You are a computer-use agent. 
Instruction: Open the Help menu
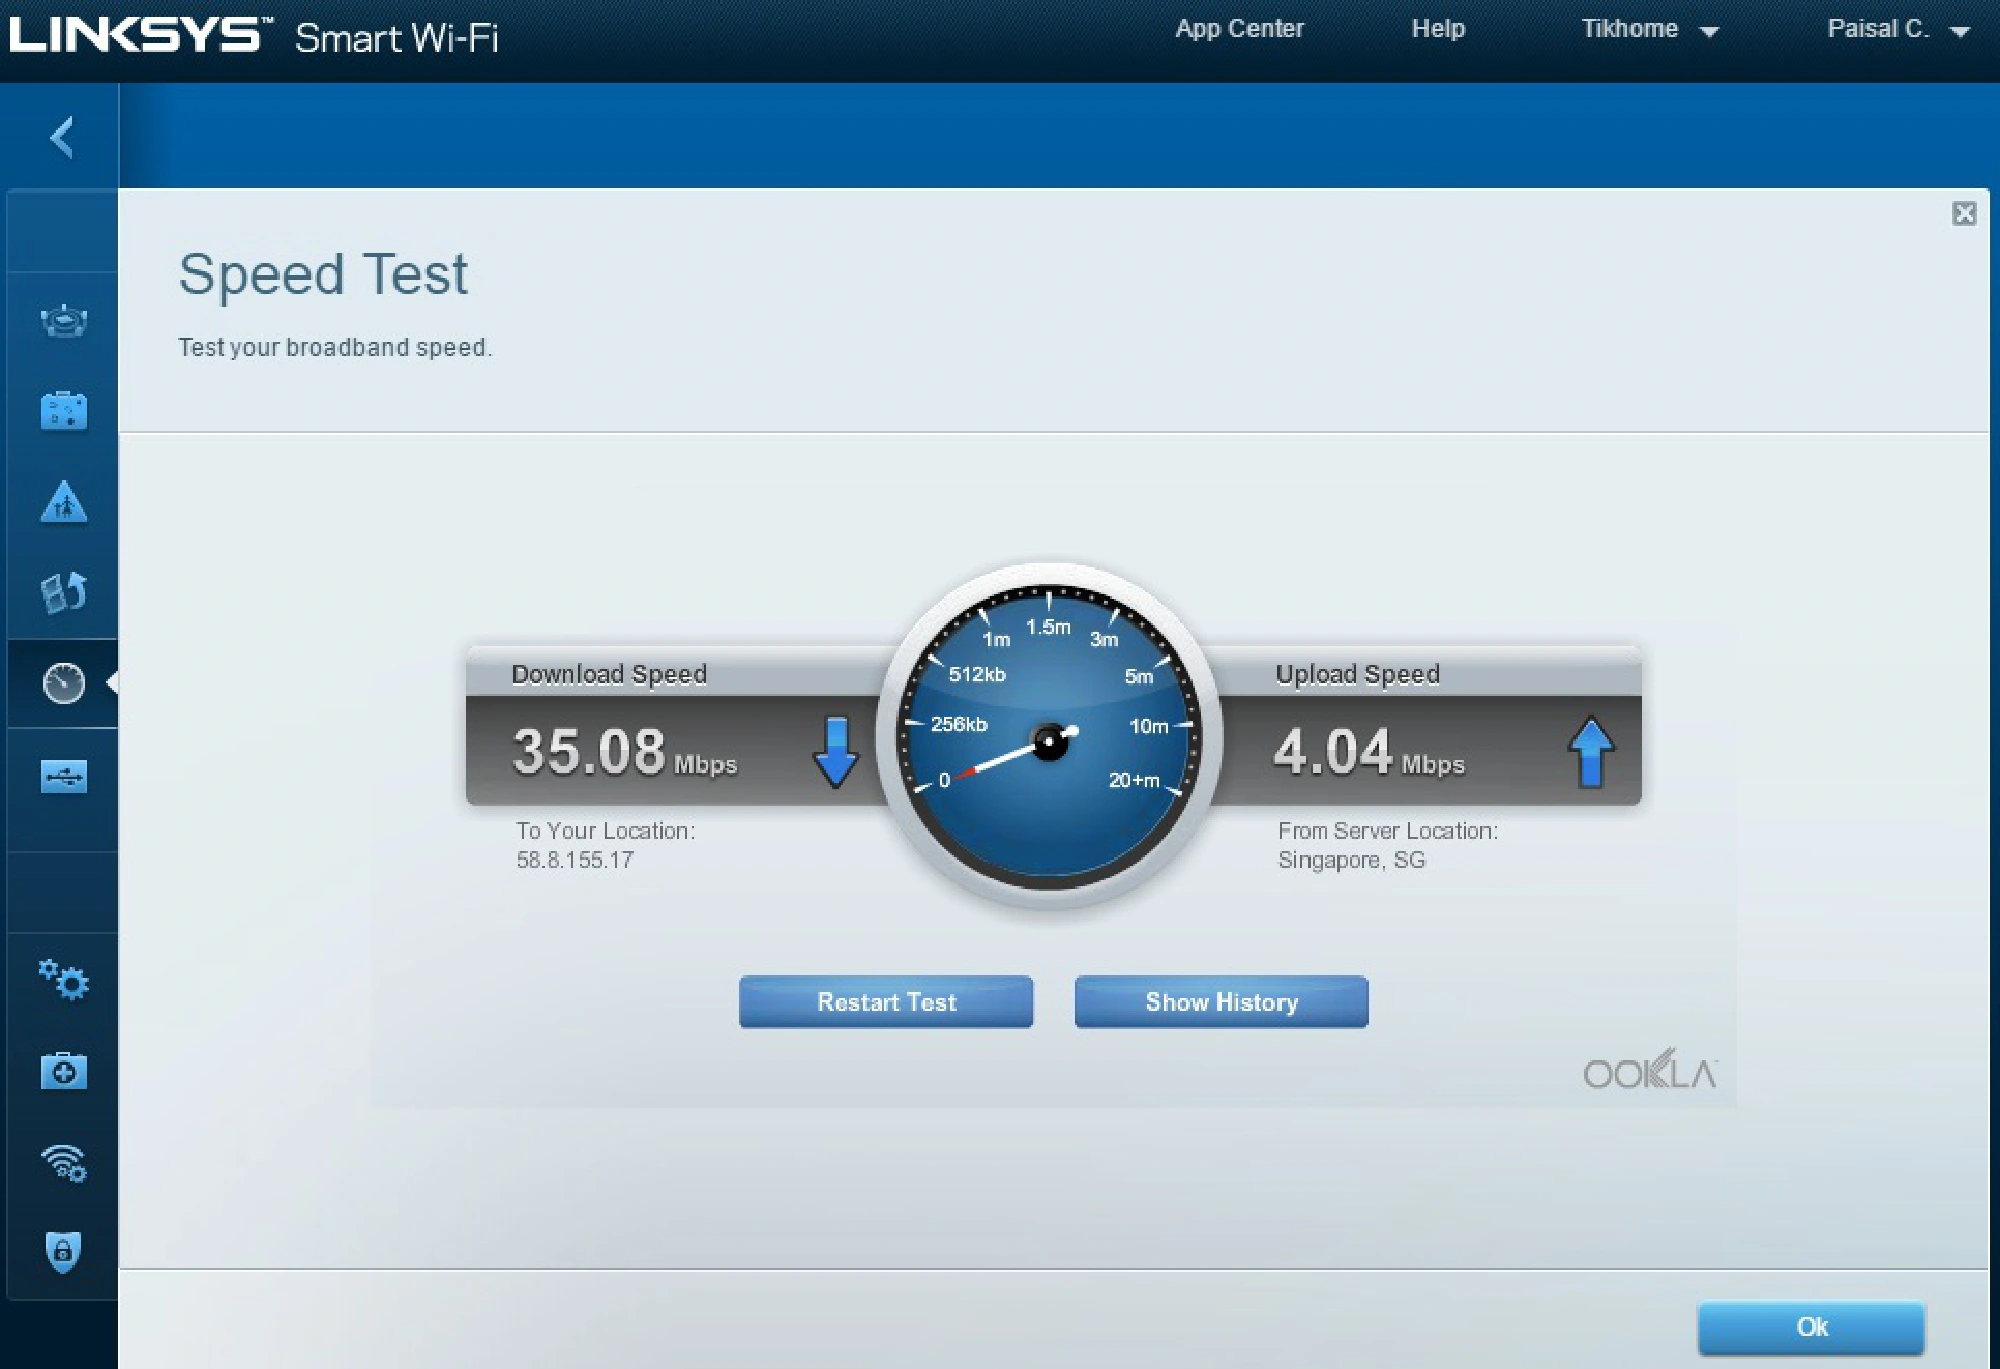(x=1437, y=29)
